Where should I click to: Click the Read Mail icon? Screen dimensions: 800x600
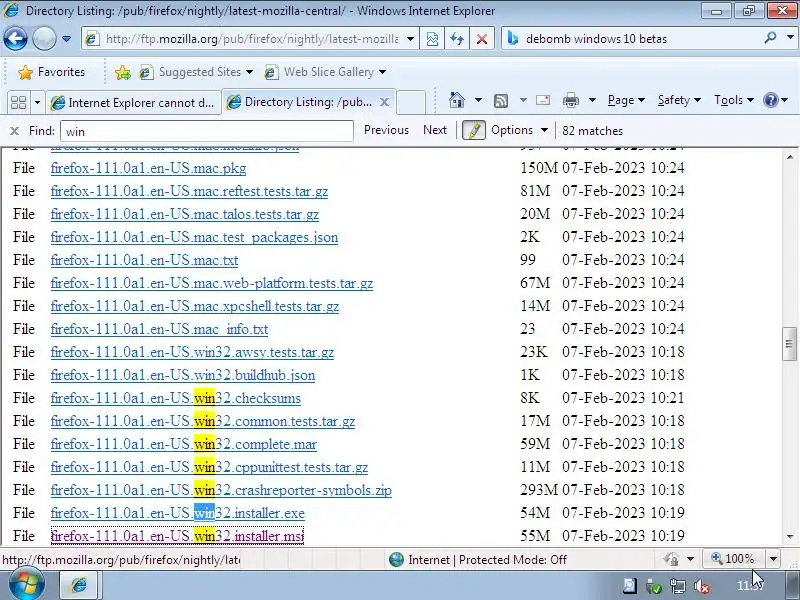point(543,100)
